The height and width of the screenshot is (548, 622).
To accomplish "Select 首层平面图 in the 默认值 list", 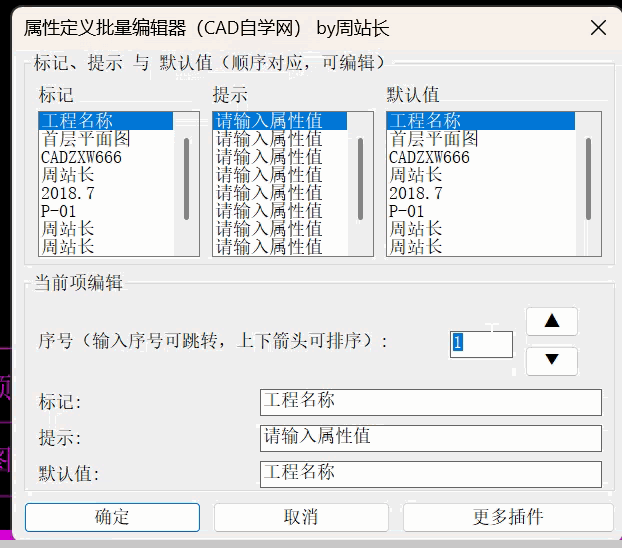I will pyautogui.click(x=434, y=139).
